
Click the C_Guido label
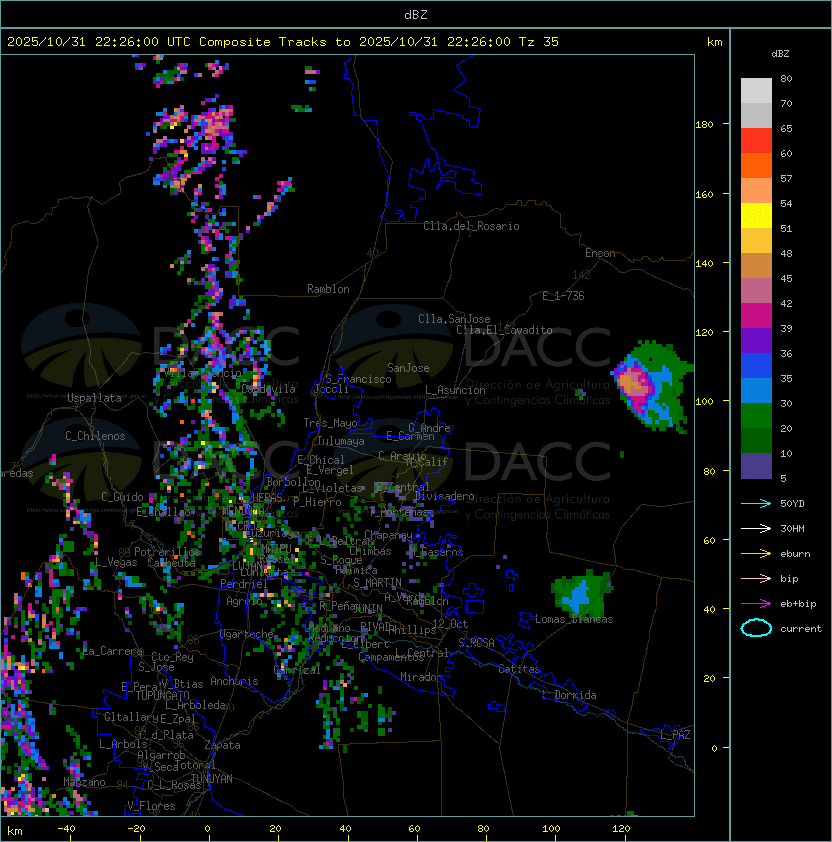(x=122, y=497)
